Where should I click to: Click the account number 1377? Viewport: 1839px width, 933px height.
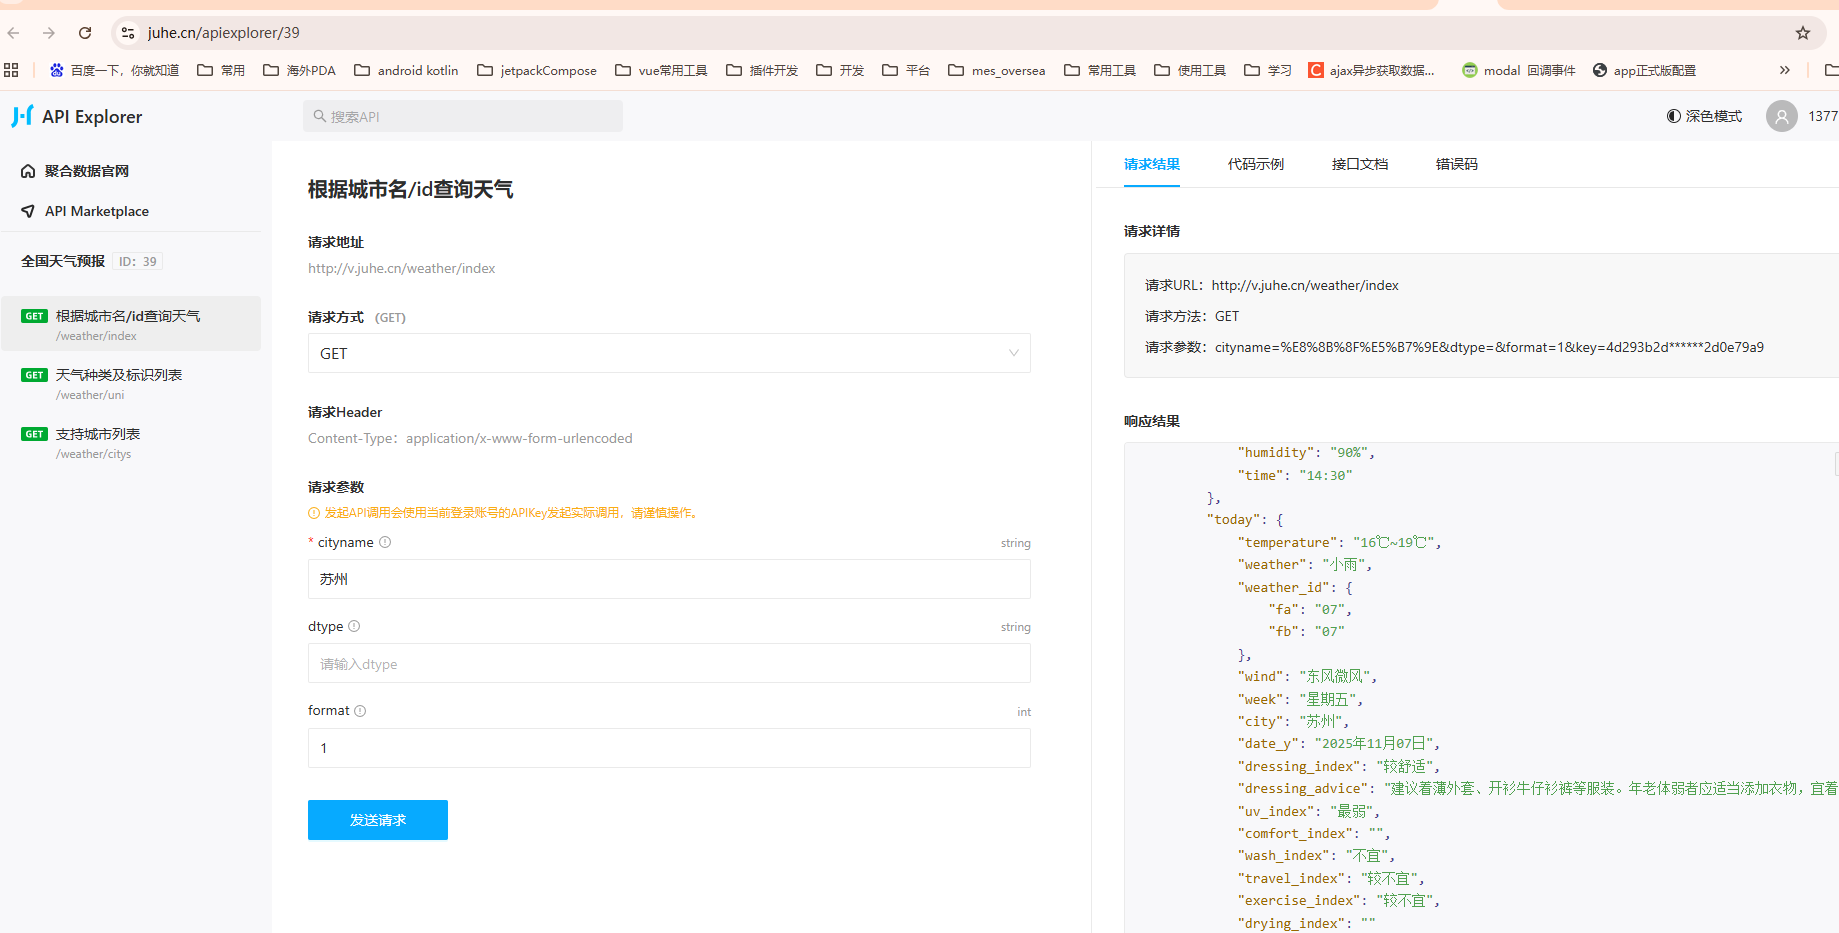point(1823,116)
